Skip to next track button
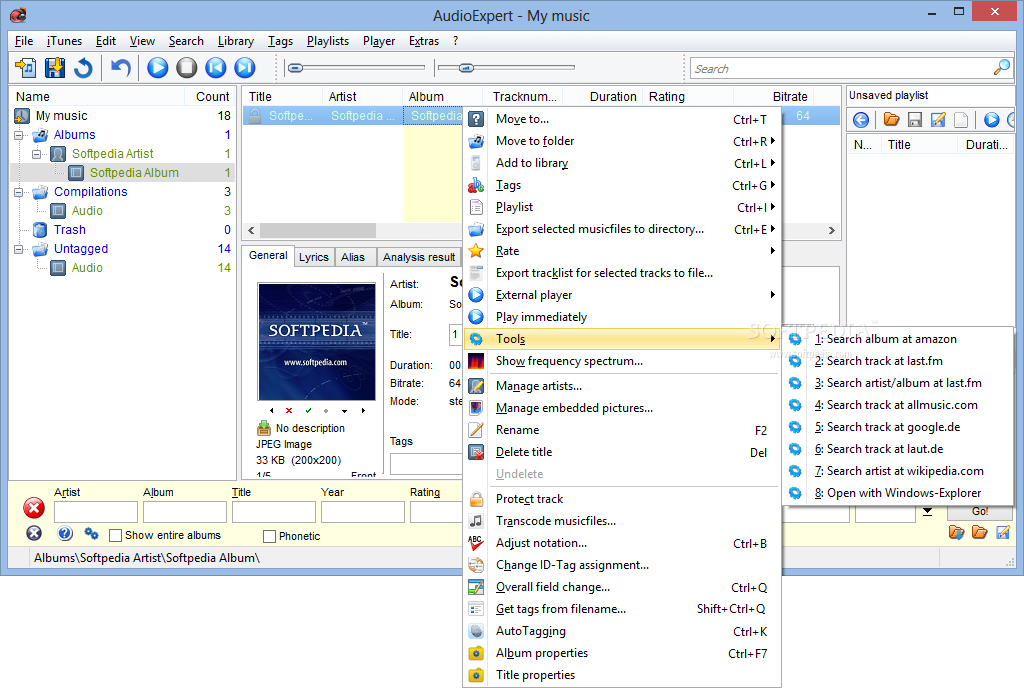 click(244, 67)
